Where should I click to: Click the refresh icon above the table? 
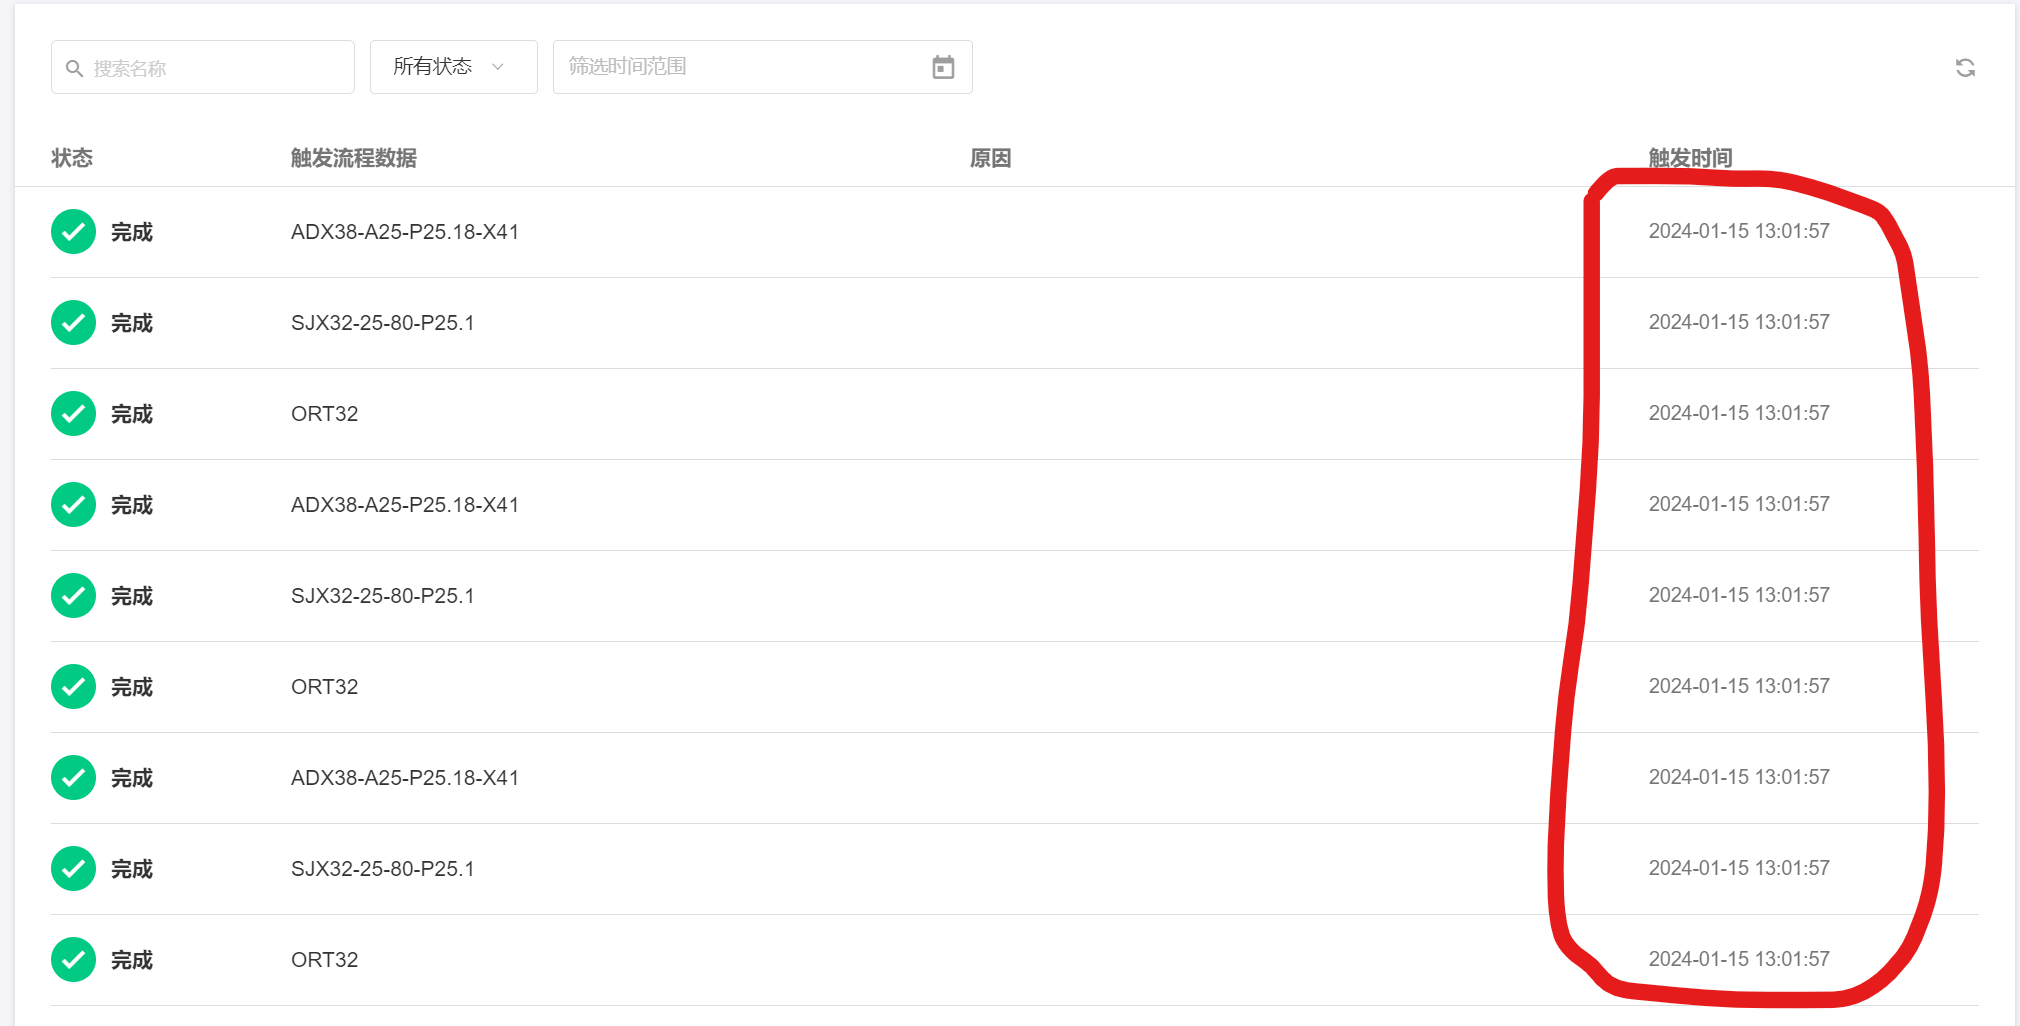[x=1965, y=67]
